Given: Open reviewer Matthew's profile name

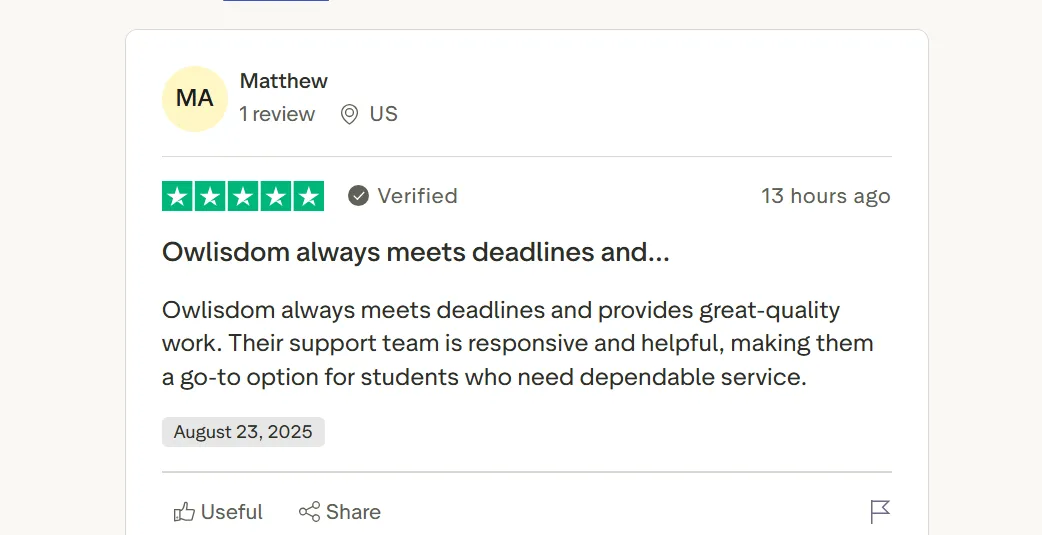Looking at the screenshot, I should point(284,81).
